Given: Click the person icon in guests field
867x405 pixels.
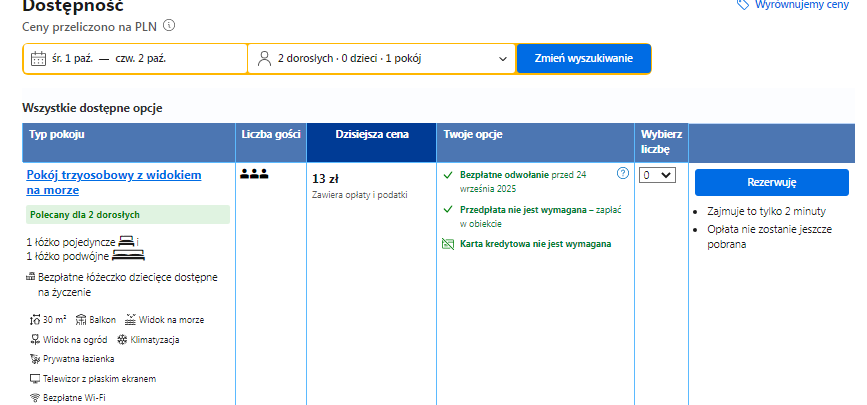Looking at the screenshot, I should coord(265,58).
